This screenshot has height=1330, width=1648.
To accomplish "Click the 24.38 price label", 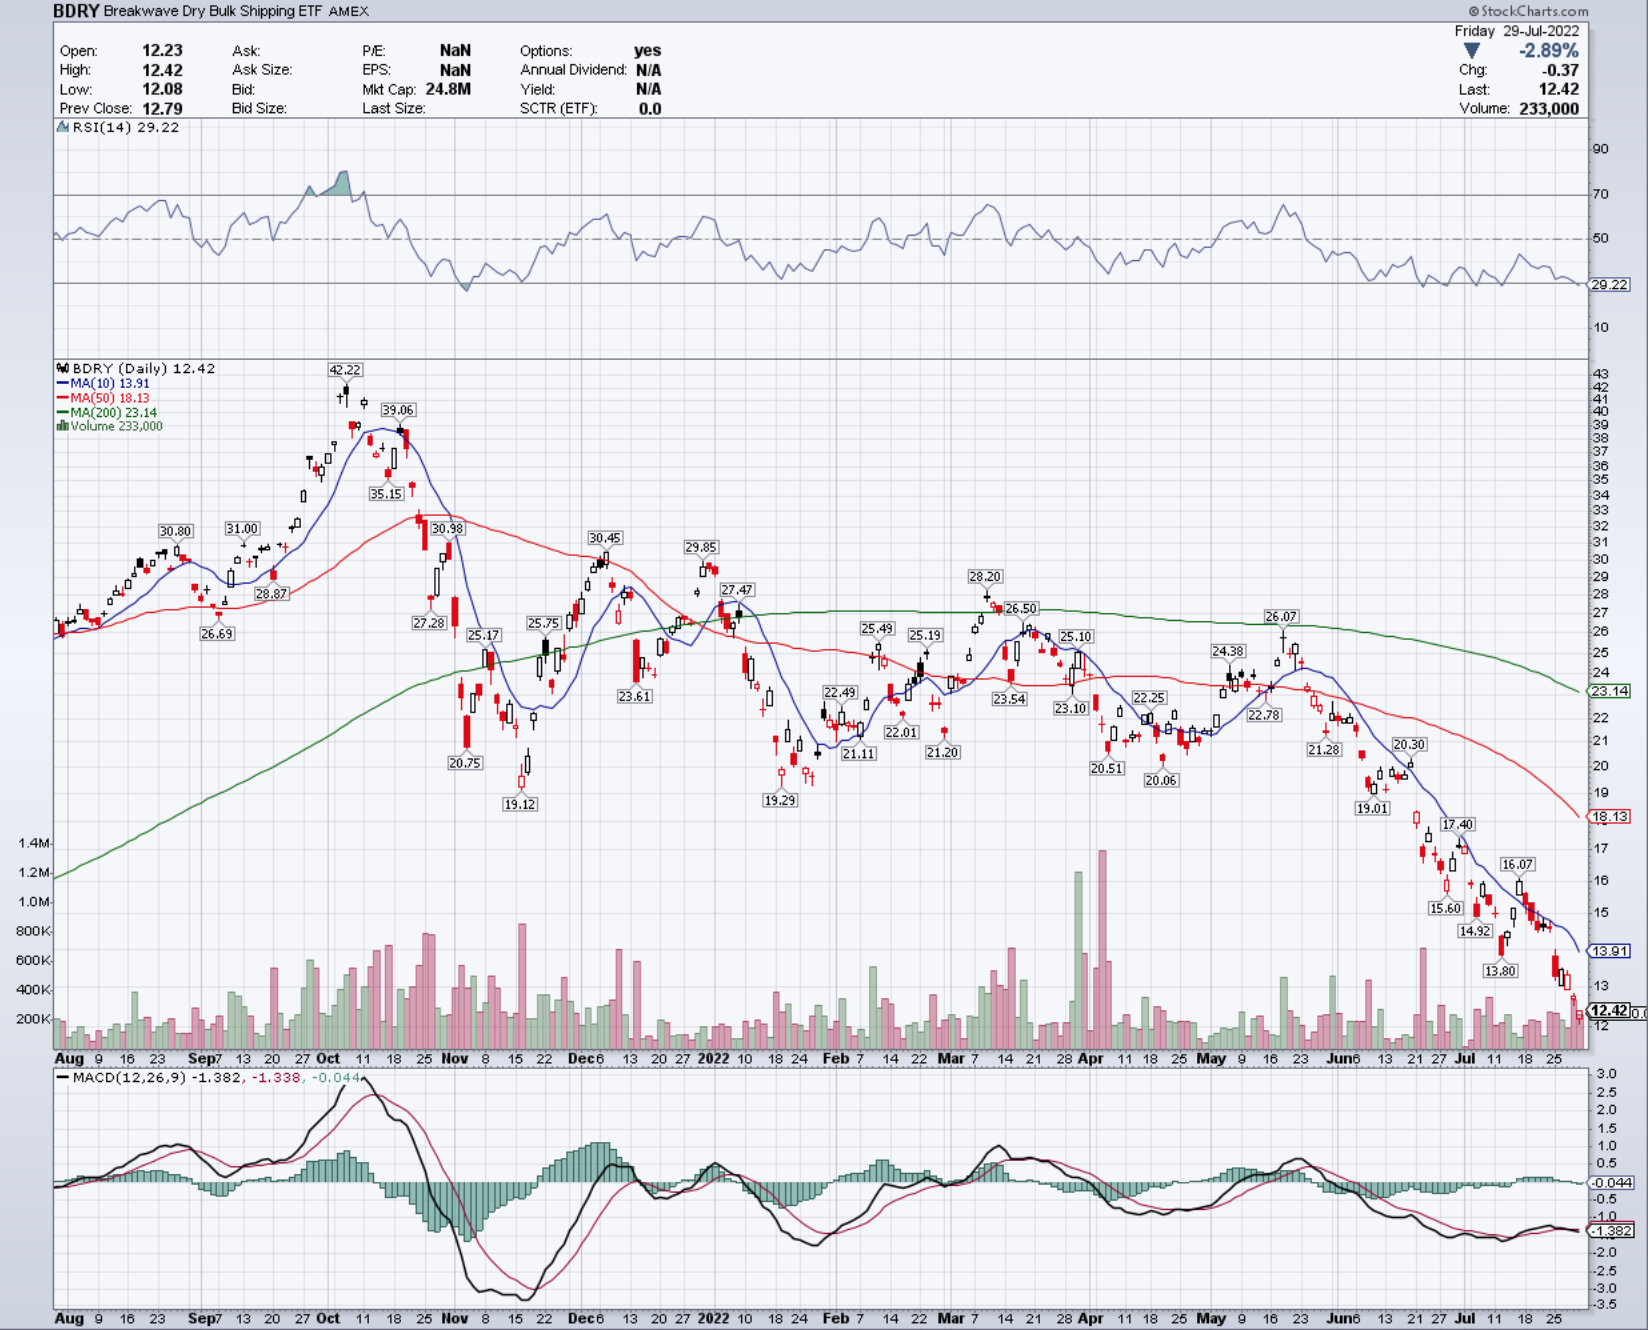I will pos(1228,652).
